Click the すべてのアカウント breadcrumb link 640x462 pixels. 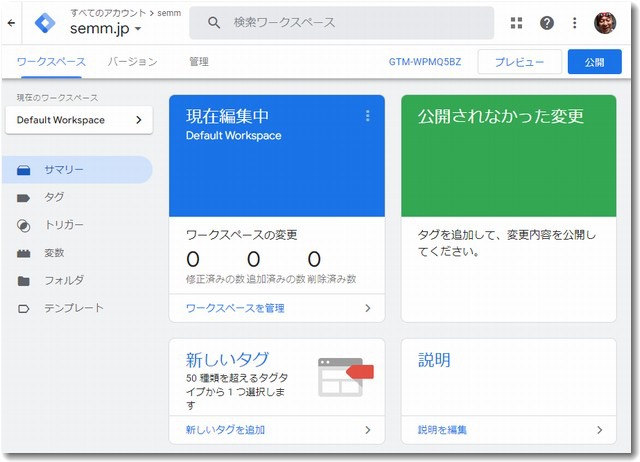point(108,13)
